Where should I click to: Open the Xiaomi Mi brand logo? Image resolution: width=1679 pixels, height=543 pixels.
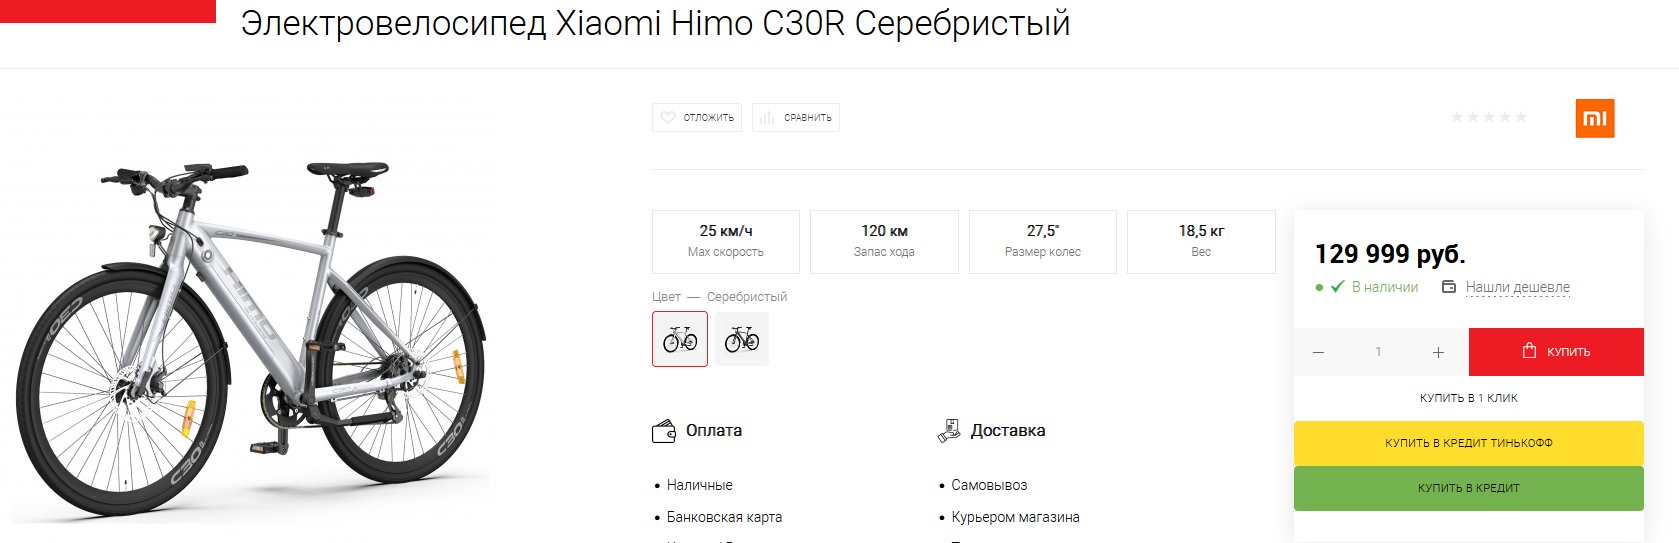point(1595,119)
